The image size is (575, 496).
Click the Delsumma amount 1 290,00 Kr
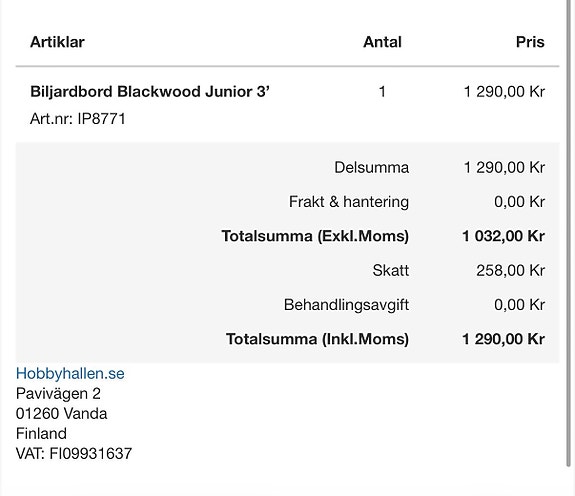504,168
